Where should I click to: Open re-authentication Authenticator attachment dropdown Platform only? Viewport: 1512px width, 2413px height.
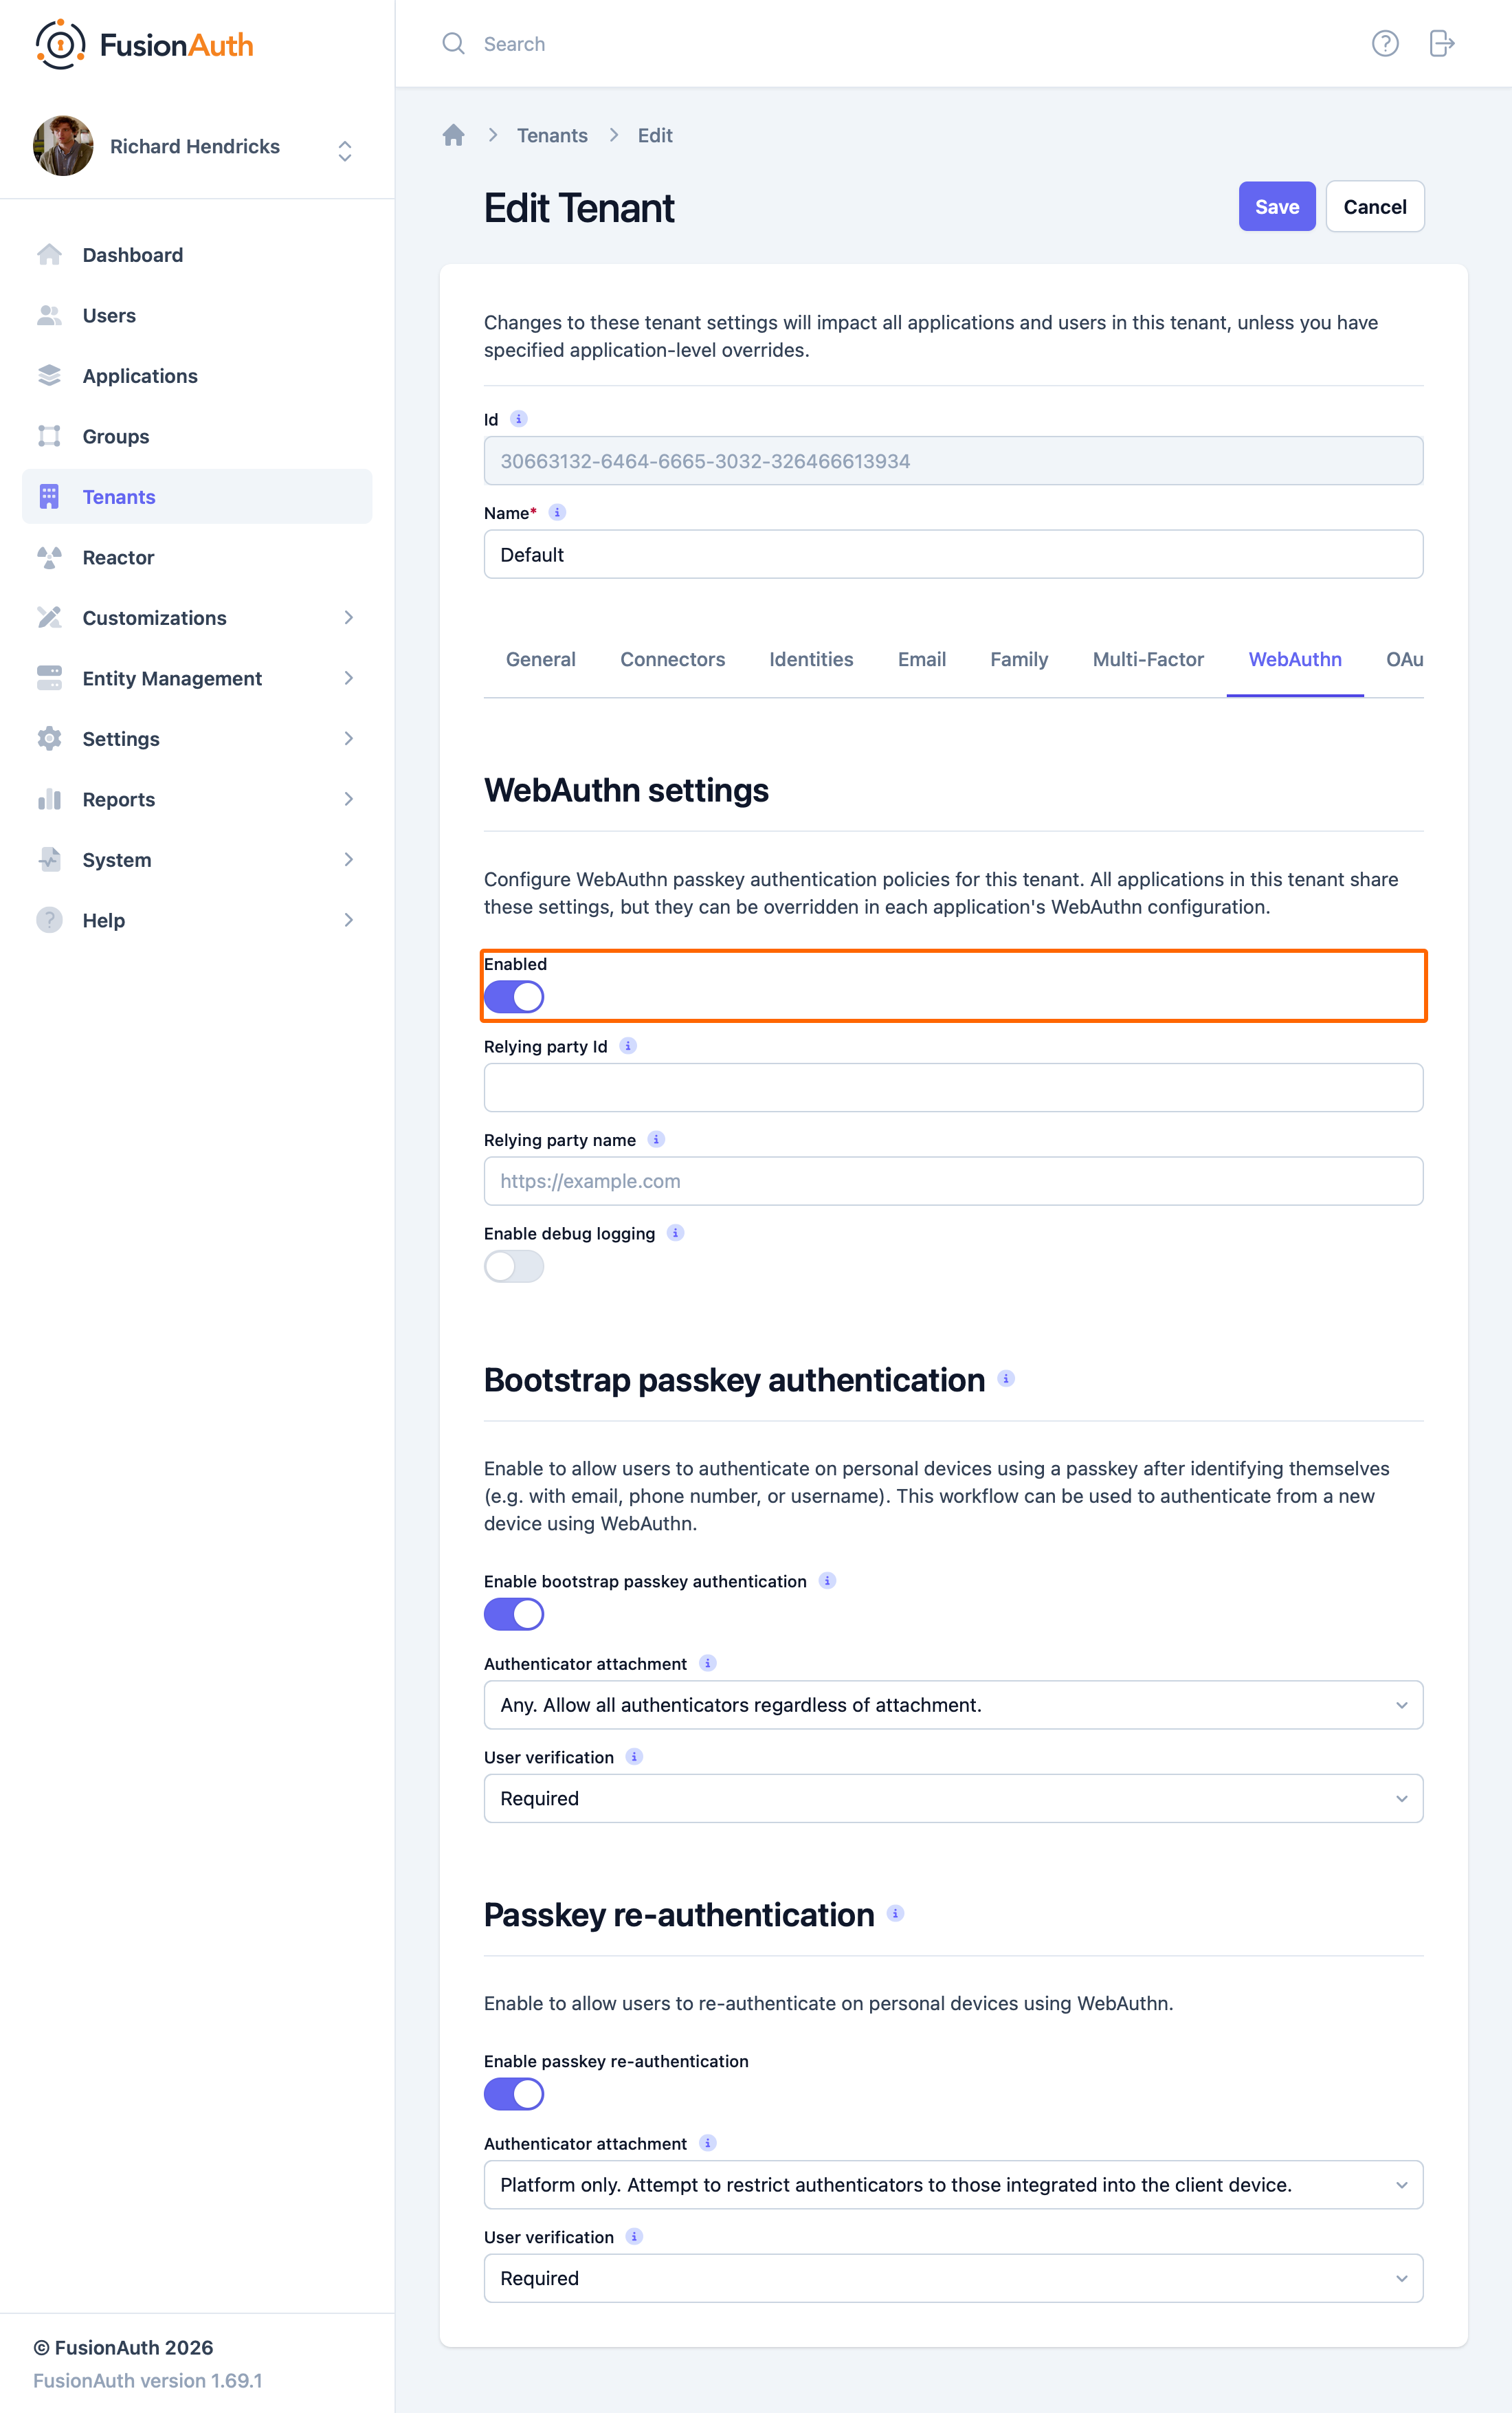click(x=953, y=2185)
